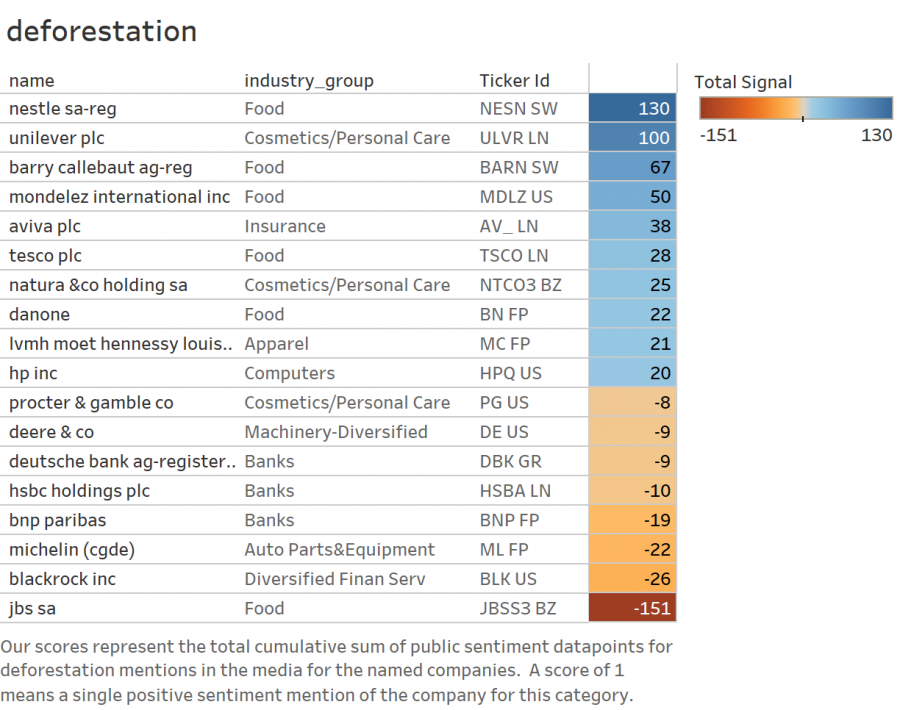Screen dimensions: 900x710
Task: Select the unilever plc score cell 100
Action: [632, 138]
